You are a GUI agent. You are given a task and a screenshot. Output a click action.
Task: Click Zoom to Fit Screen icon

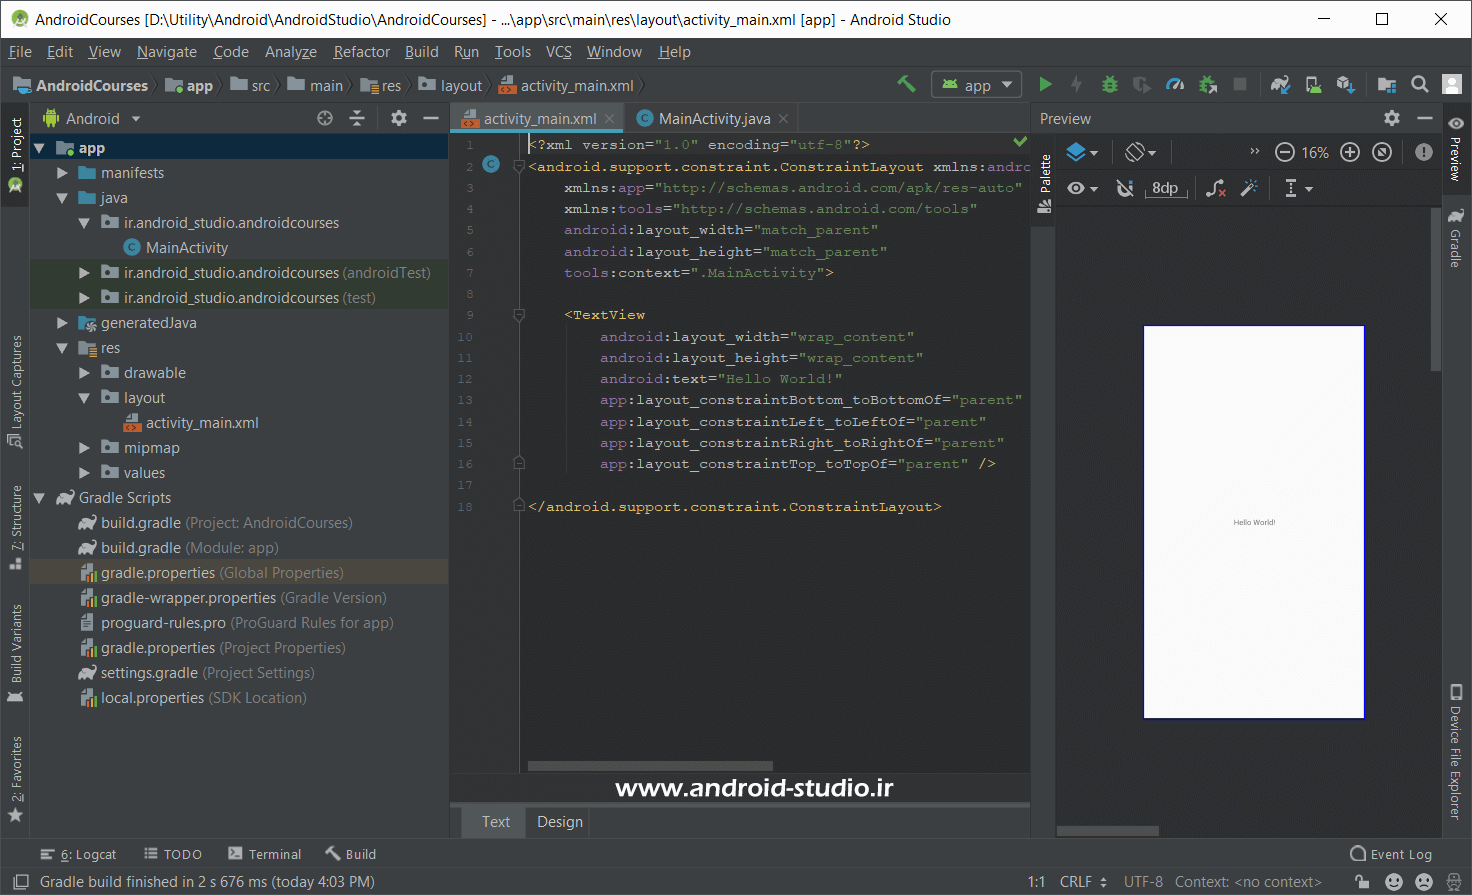1382,152
